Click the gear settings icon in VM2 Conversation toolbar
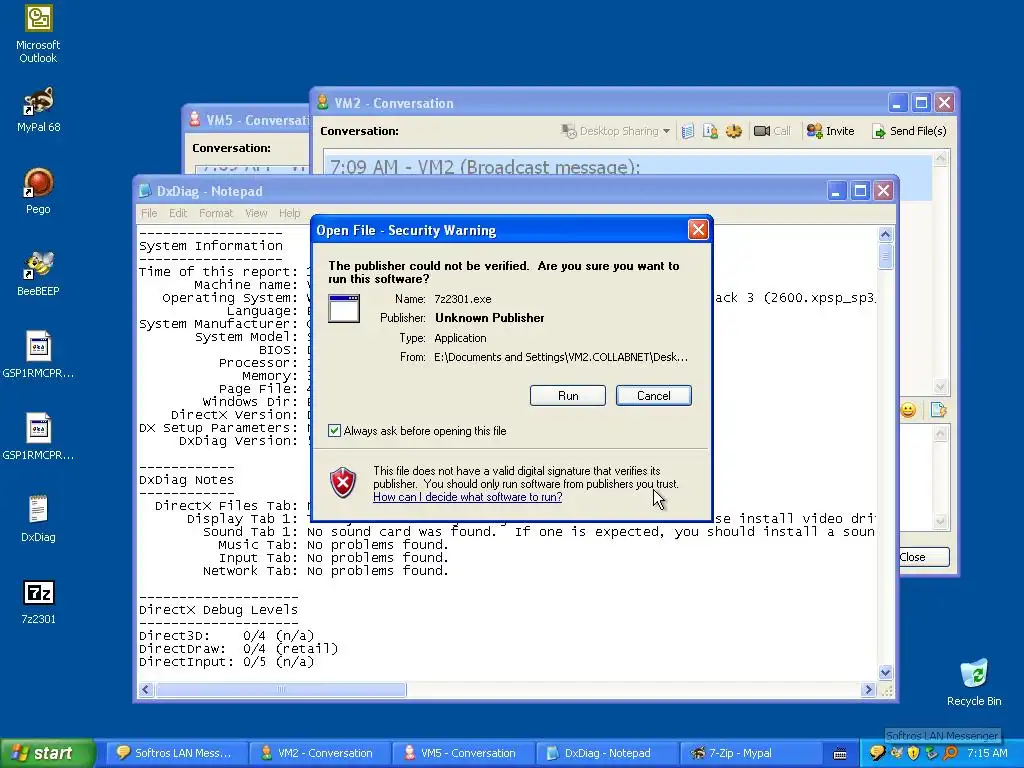 point(733,131)
